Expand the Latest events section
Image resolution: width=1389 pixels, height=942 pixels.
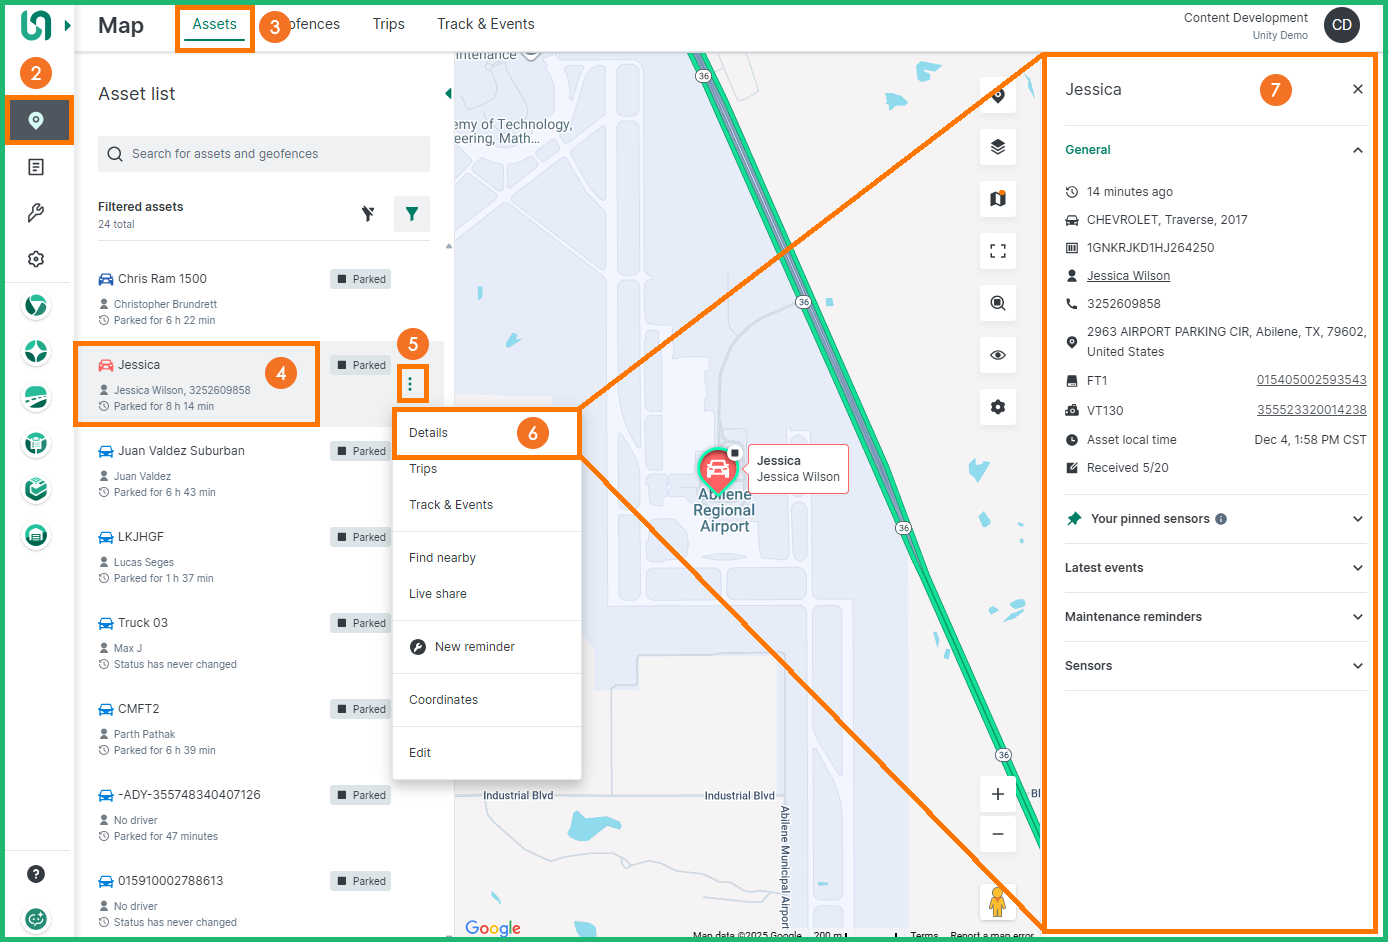[1214, 568]
